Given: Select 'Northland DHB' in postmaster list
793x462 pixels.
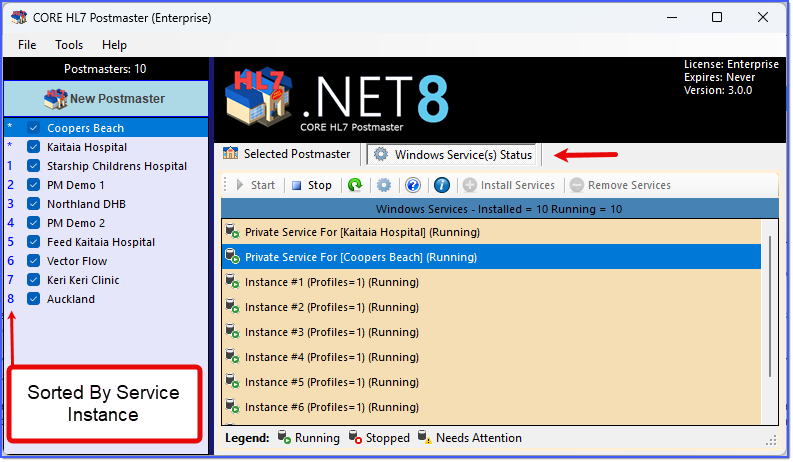Looking at the screenshot, I should tap(86, 204).
